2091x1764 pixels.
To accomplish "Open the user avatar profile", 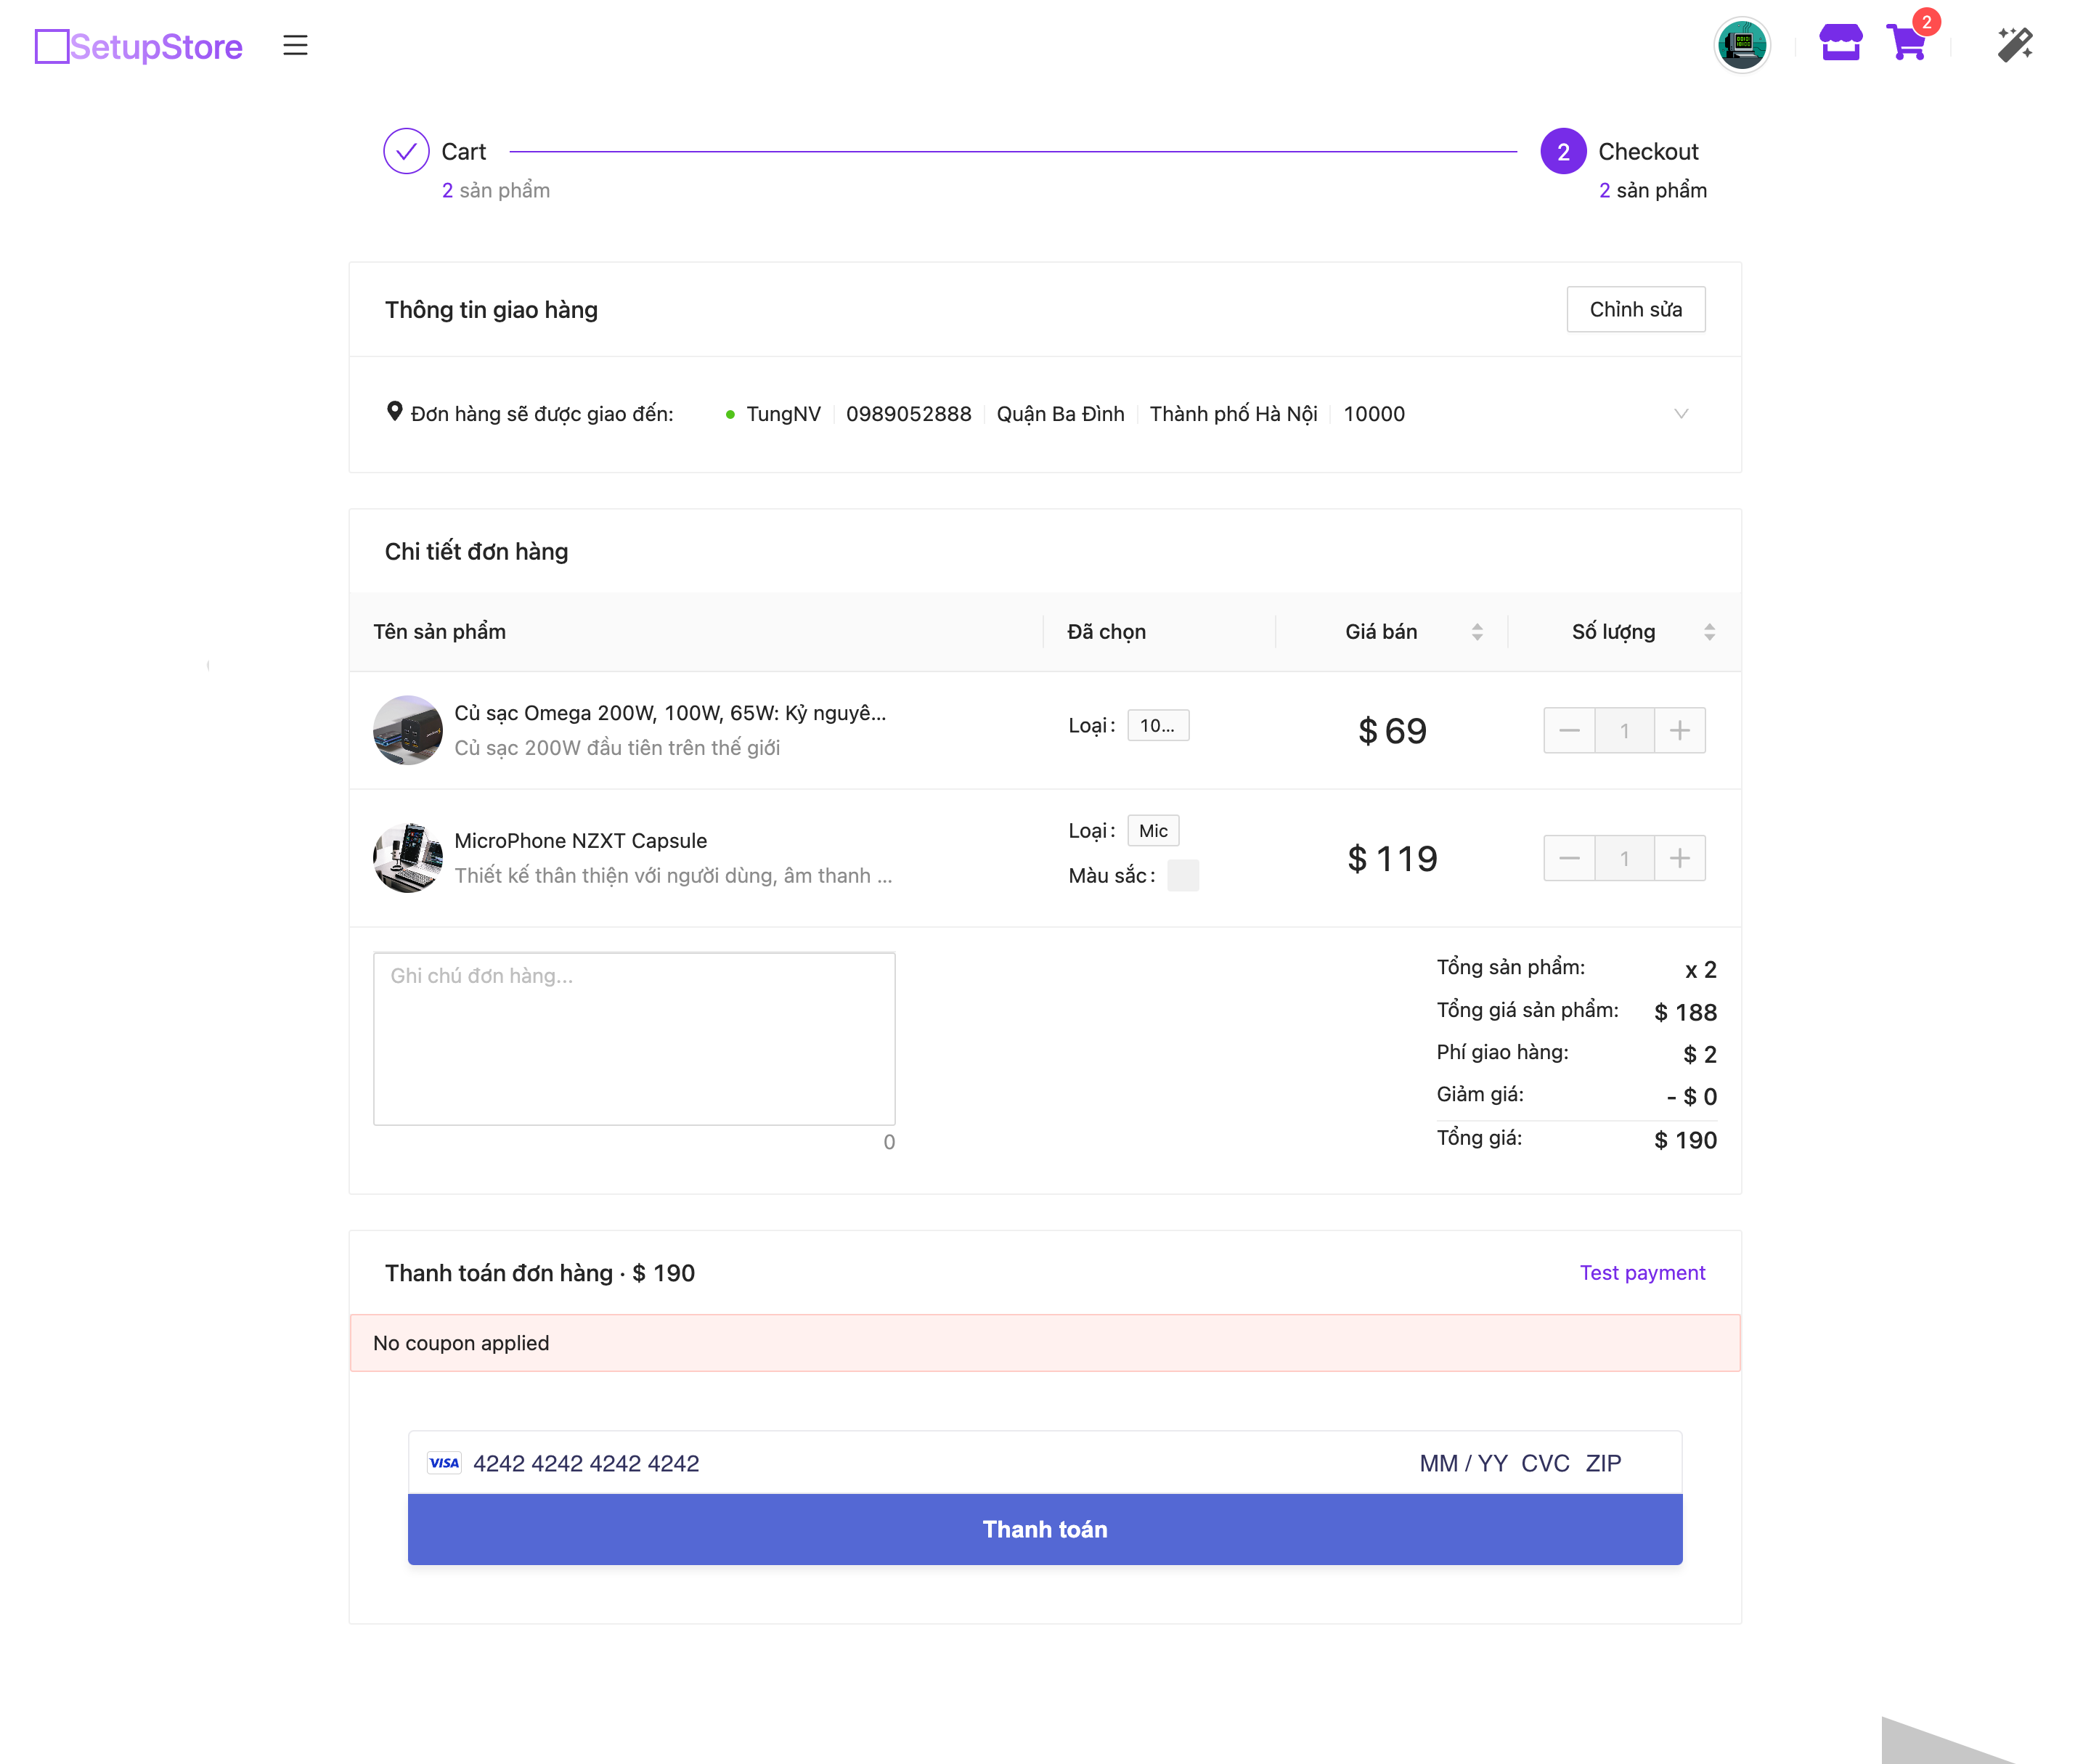I will 1741,45.
